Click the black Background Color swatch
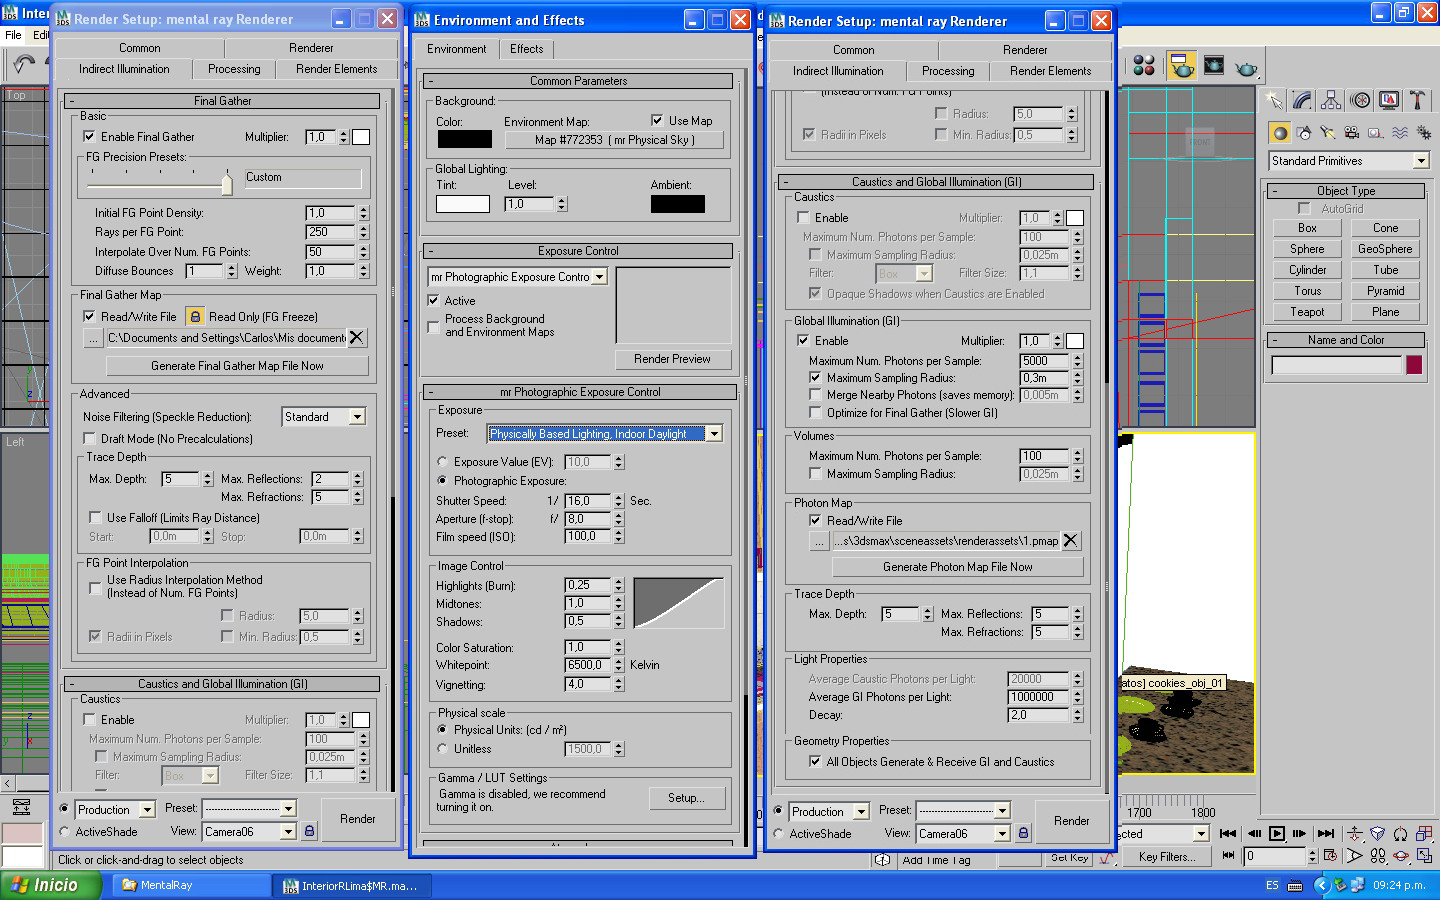 (x=464, y=139)
